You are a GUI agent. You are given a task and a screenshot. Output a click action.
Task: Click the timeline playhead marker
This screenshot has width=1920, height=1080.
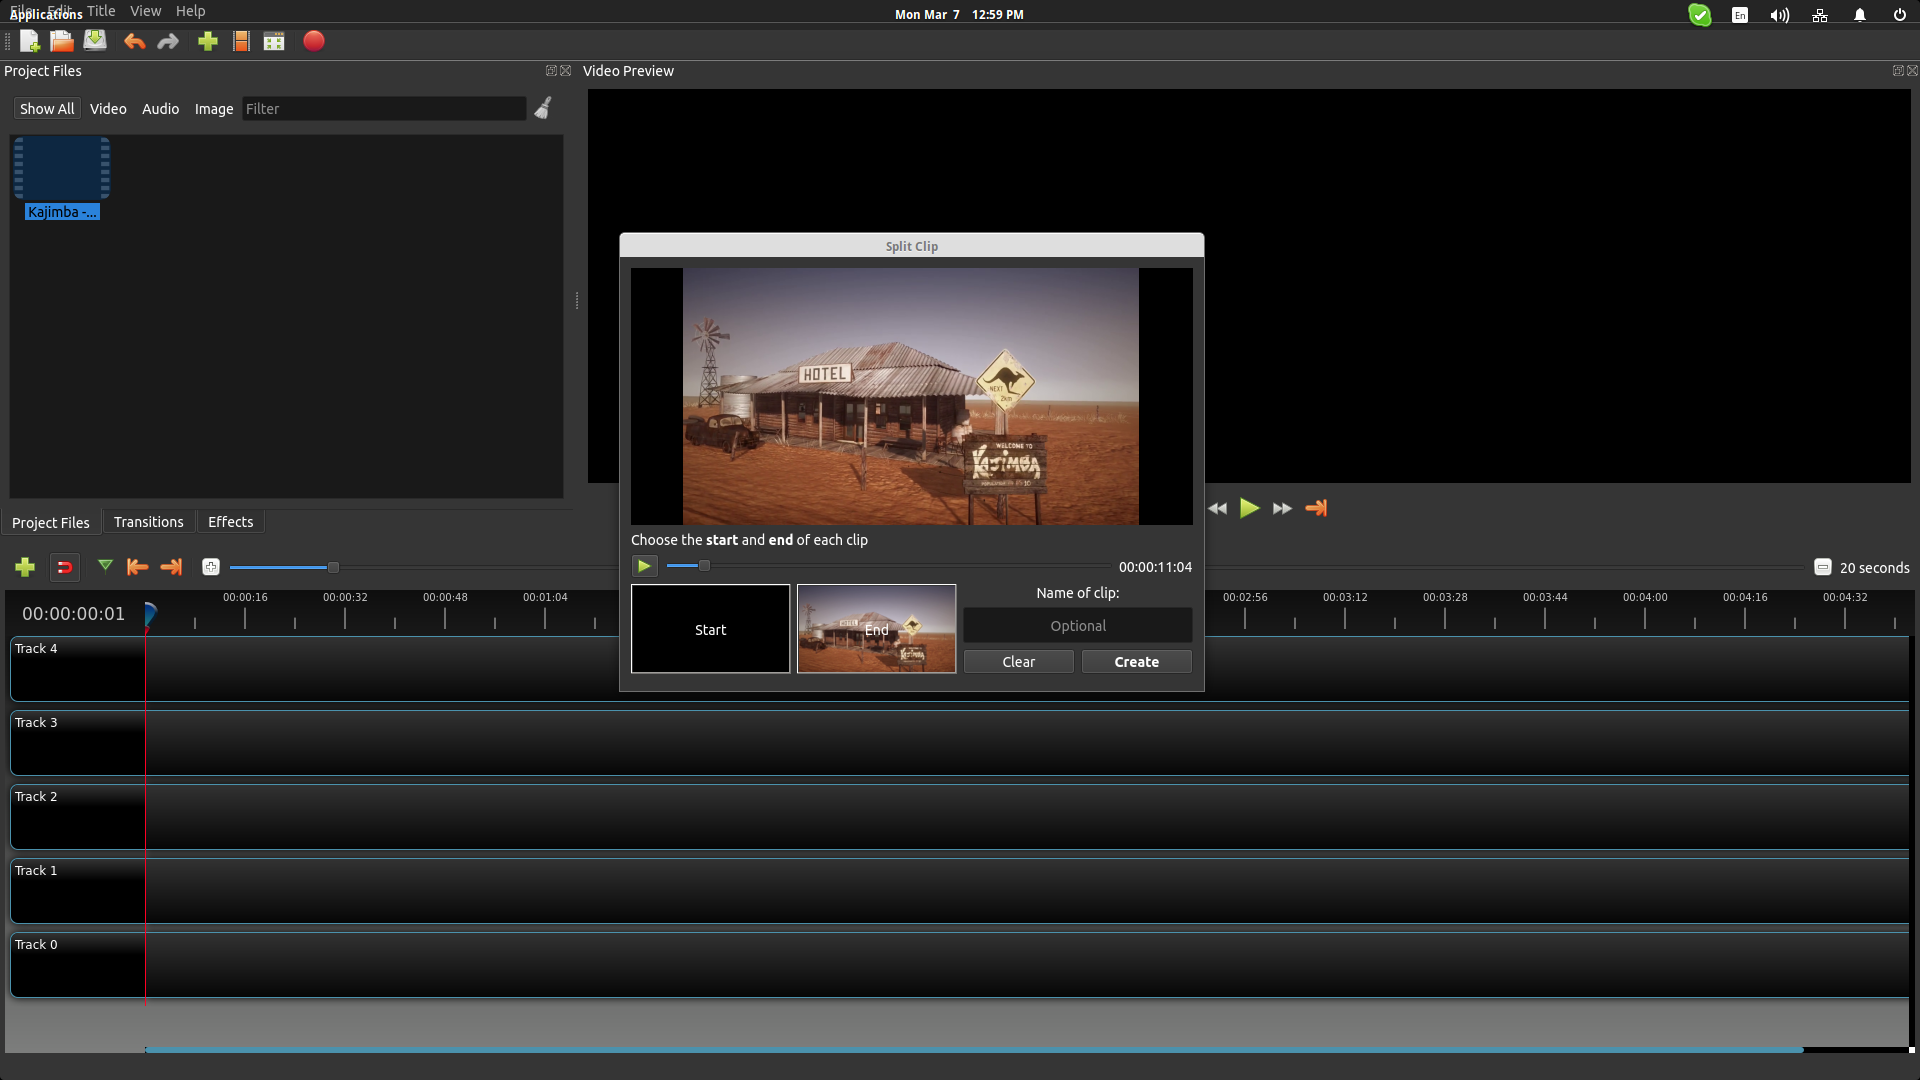tap(150, 614)
